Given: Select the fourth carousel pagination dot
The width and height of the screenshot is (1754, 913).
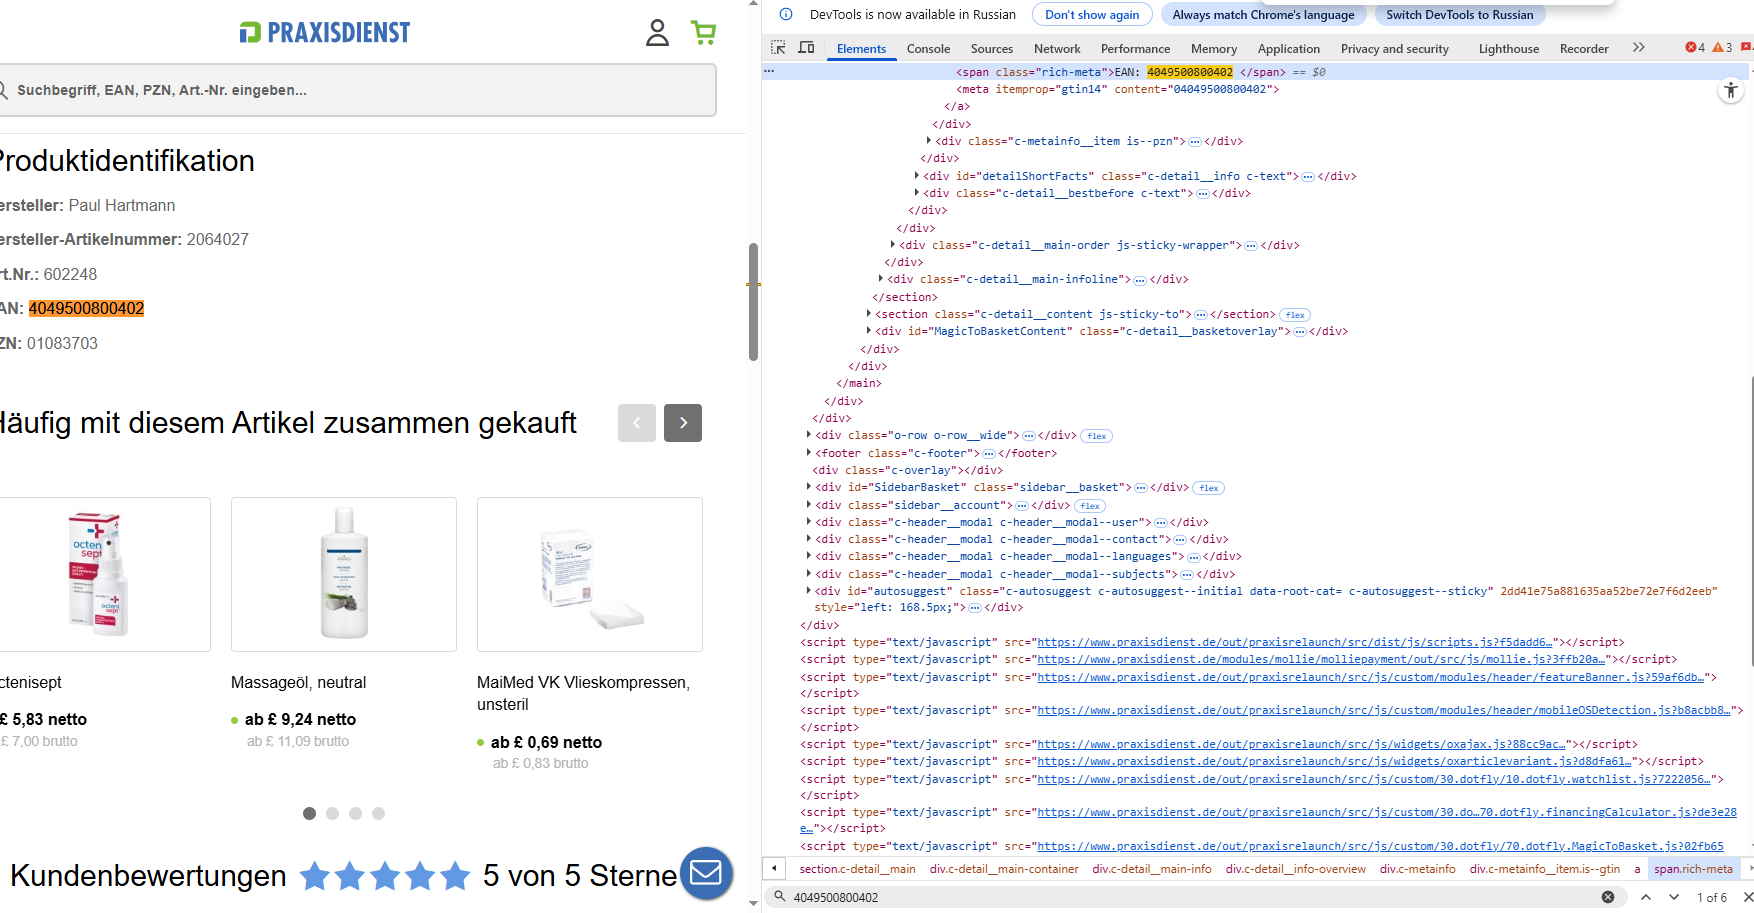Looking at the screenshot, I should pos(378,814).
